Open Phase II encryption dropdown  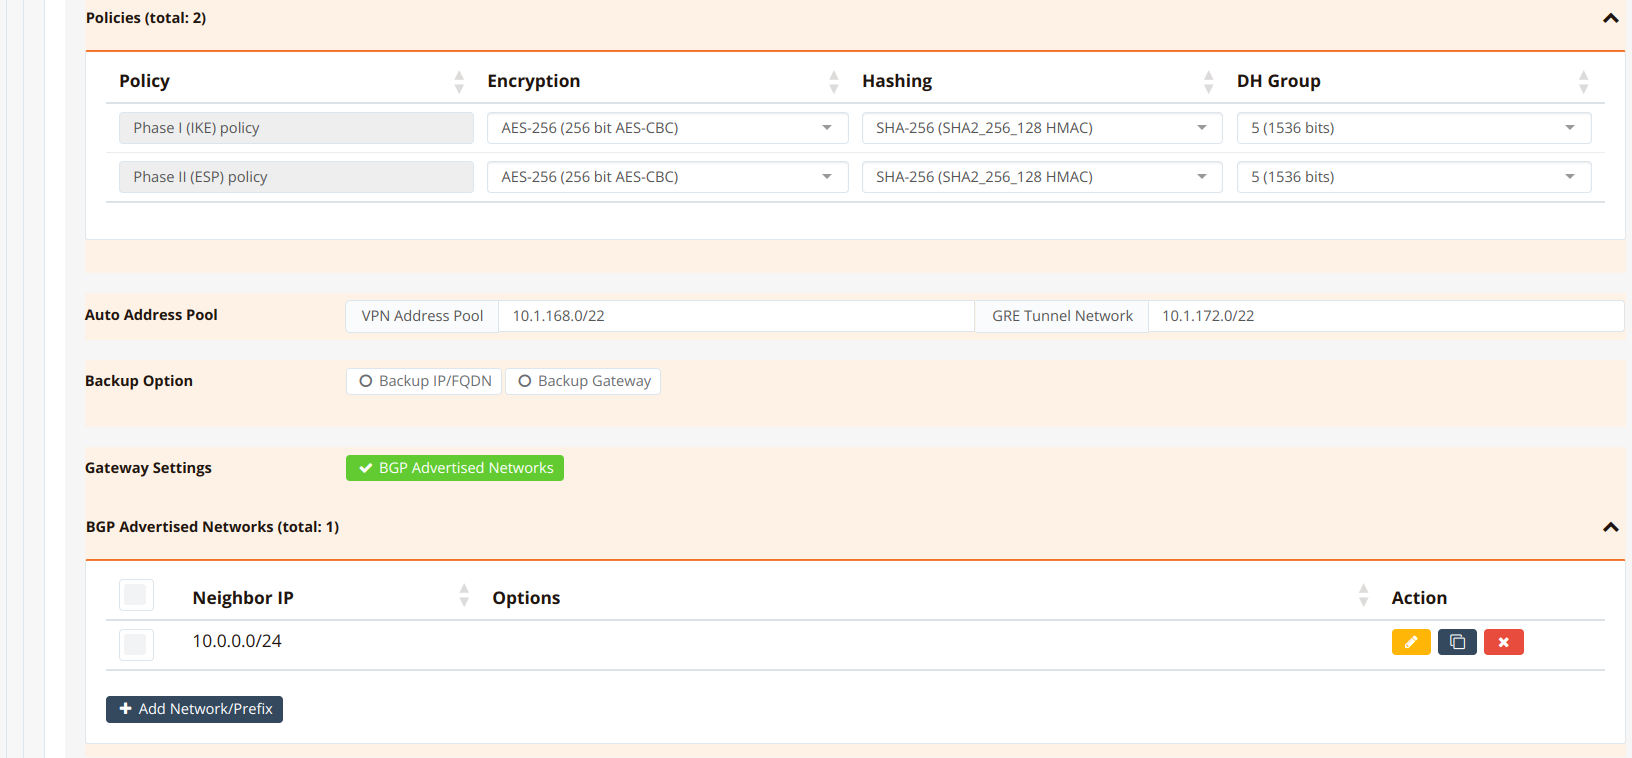667,177
